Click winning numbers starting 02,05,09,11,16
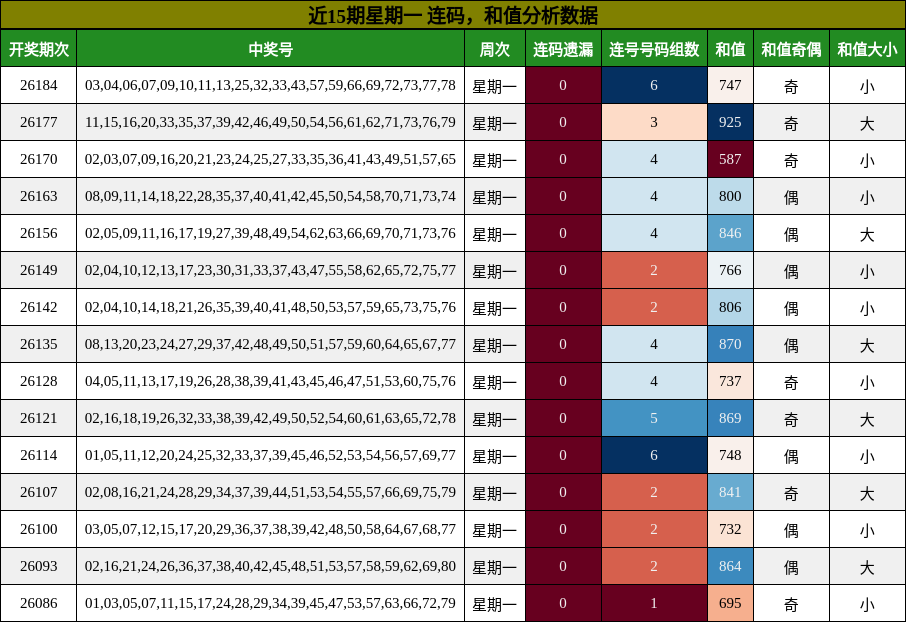 click(270, 234)
